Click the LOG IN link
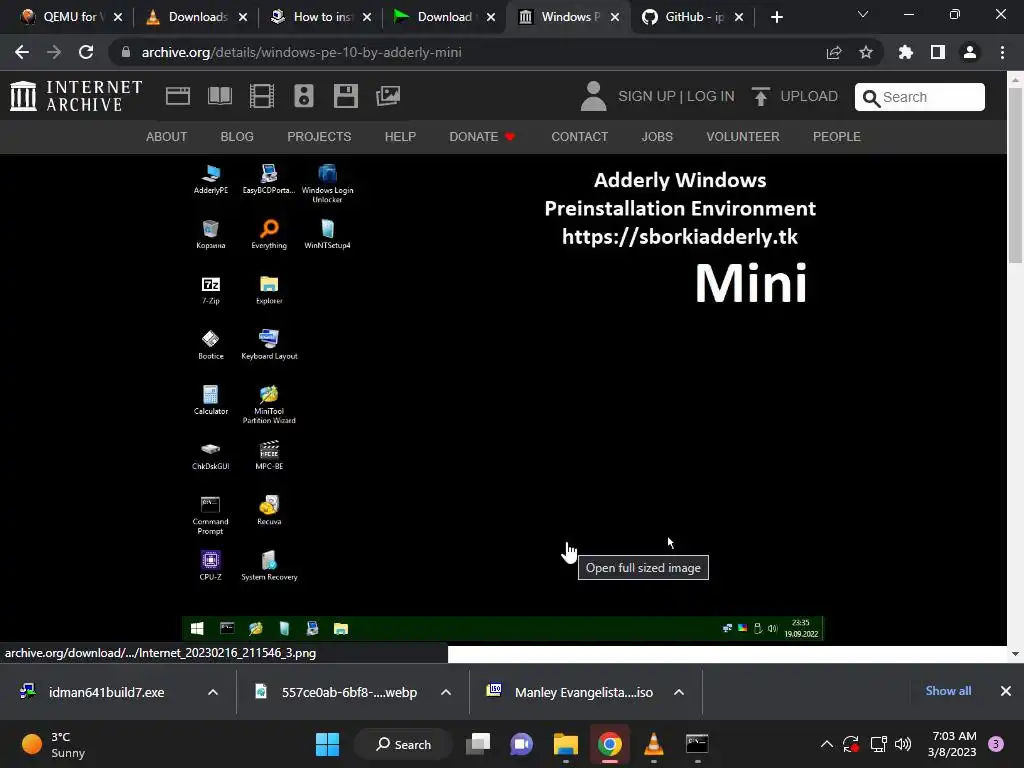1024x768 pixels. pyautogui.click(x=711, y=96)
